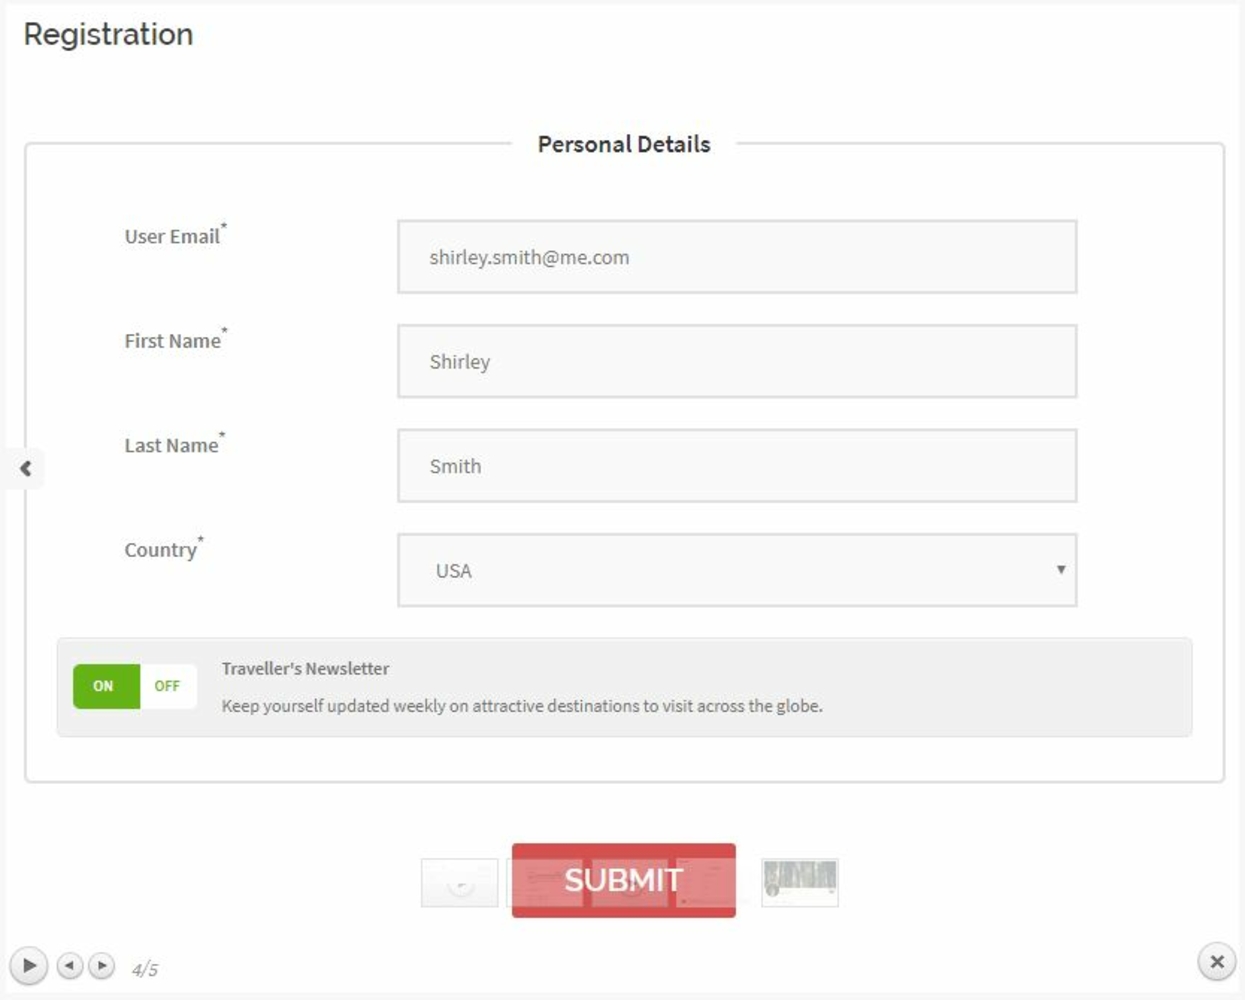Select the First Name field containing Shirley

click(737, 361)
